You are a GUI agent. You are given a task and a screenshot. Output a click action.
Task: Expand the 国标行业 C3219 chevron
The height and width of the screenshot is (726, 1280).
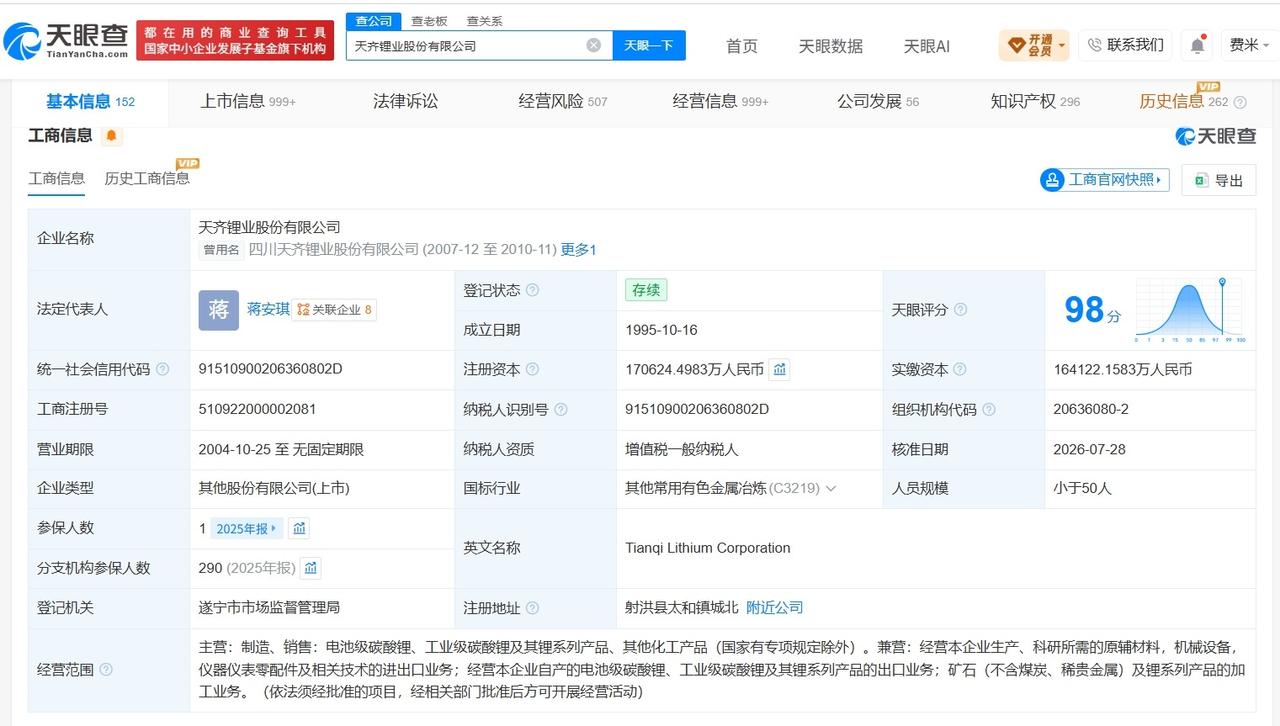point(830,489)
